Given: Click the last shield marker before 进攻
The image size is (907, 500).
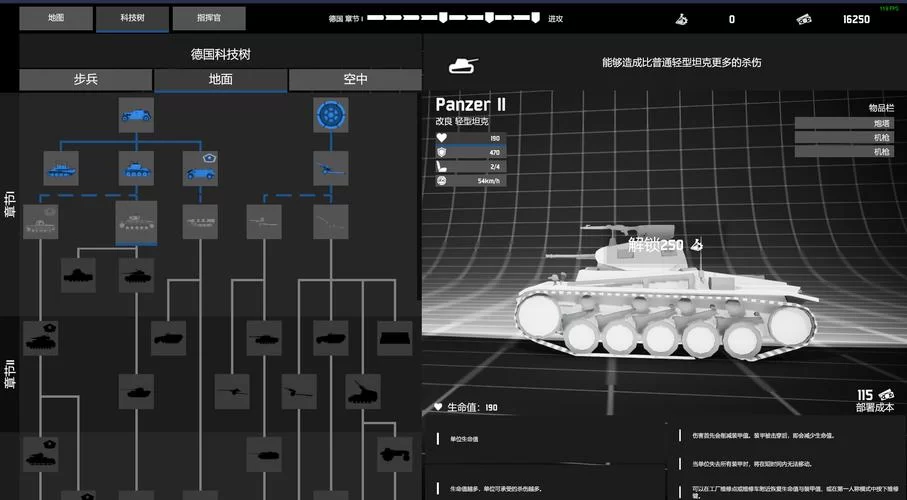Looking at the screenshot, I should 535,18.
